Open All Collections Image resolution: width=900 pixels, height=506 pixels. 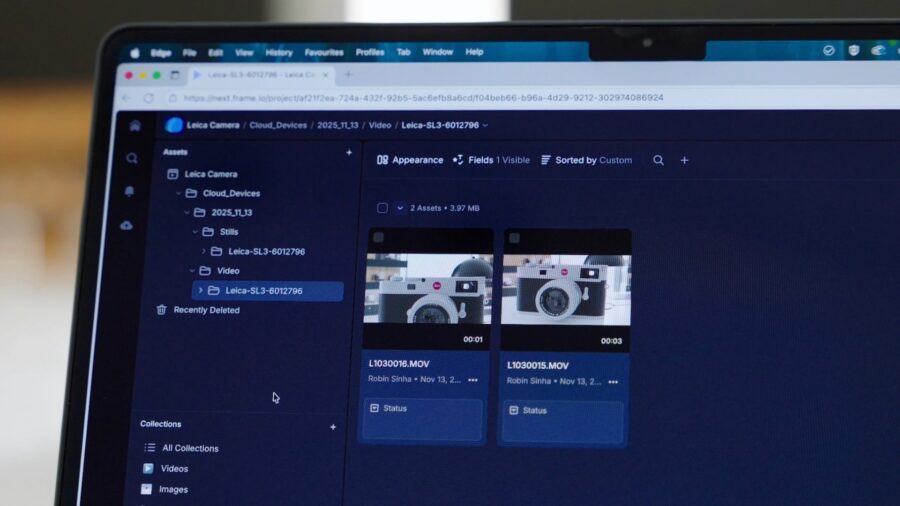tap(190, 448)
